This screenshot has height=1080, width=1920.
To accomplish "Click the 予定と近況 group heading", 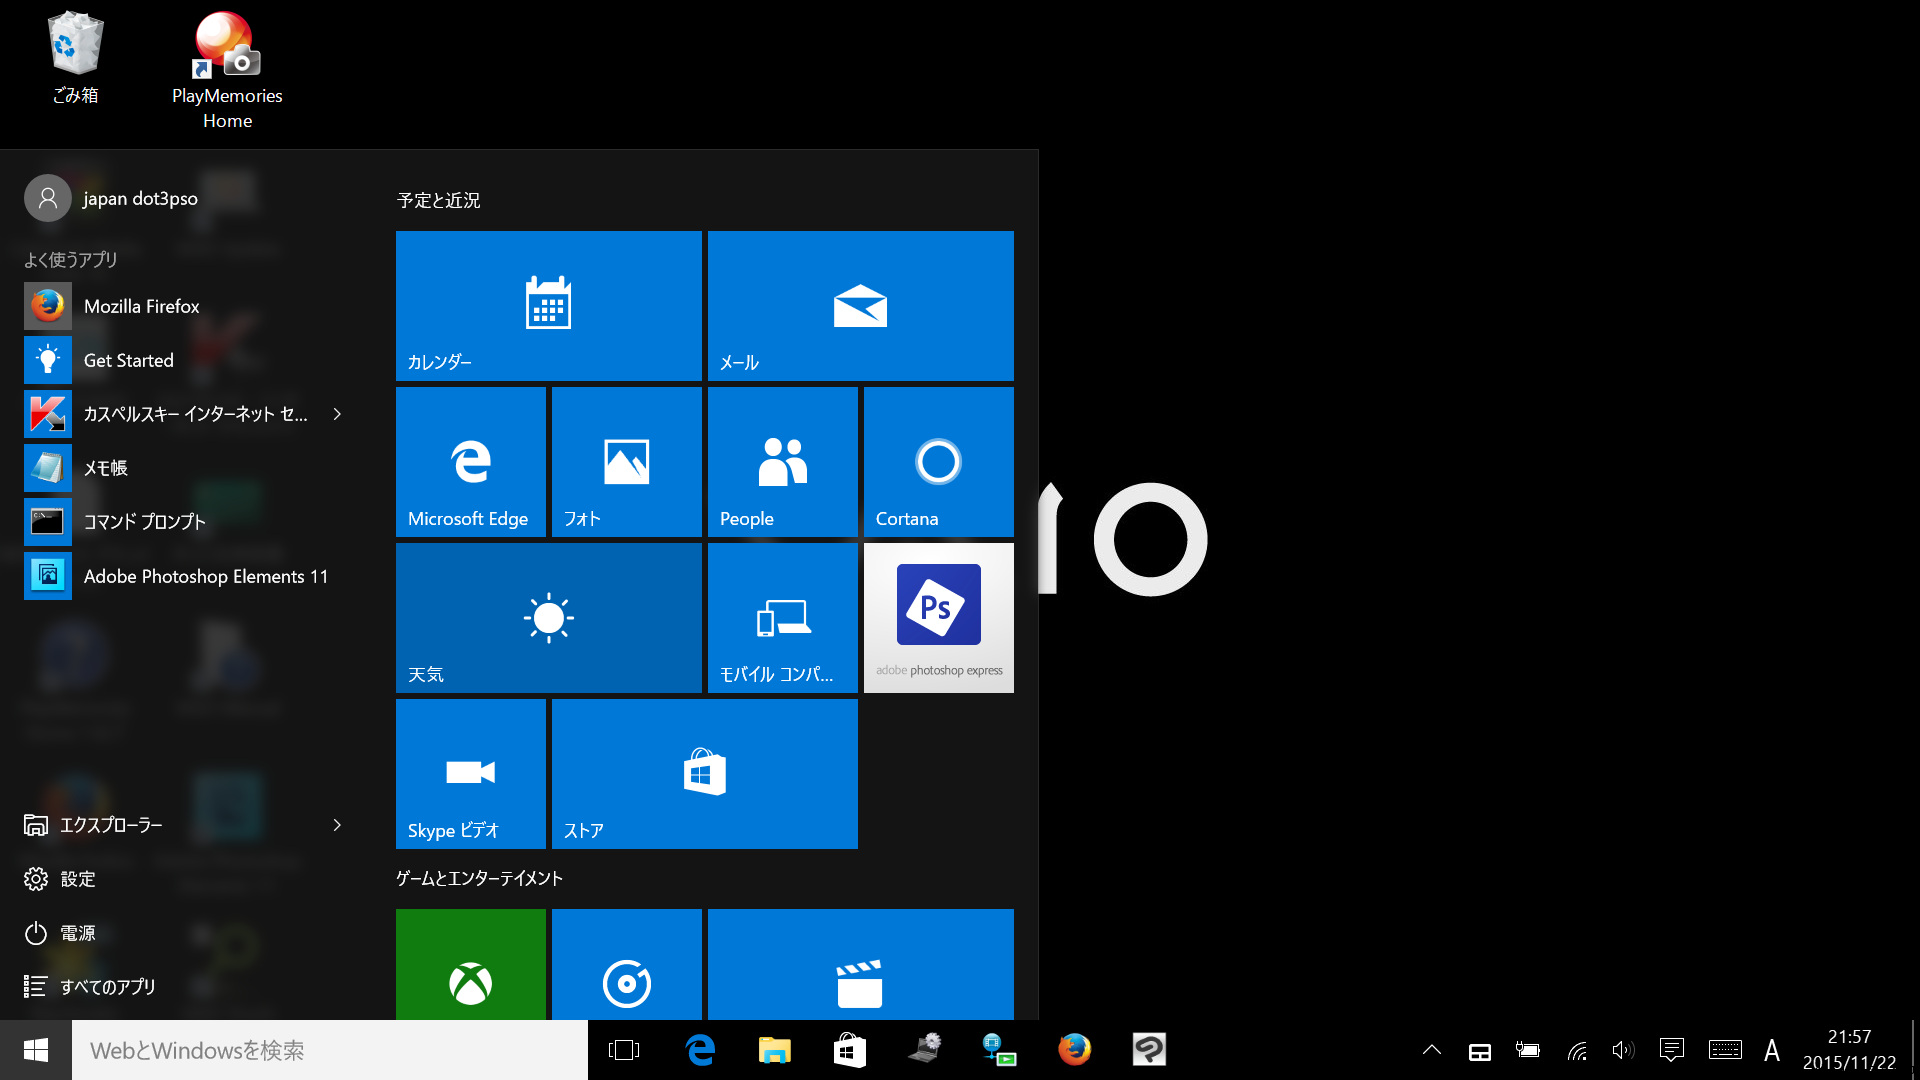I will point(438,200).
